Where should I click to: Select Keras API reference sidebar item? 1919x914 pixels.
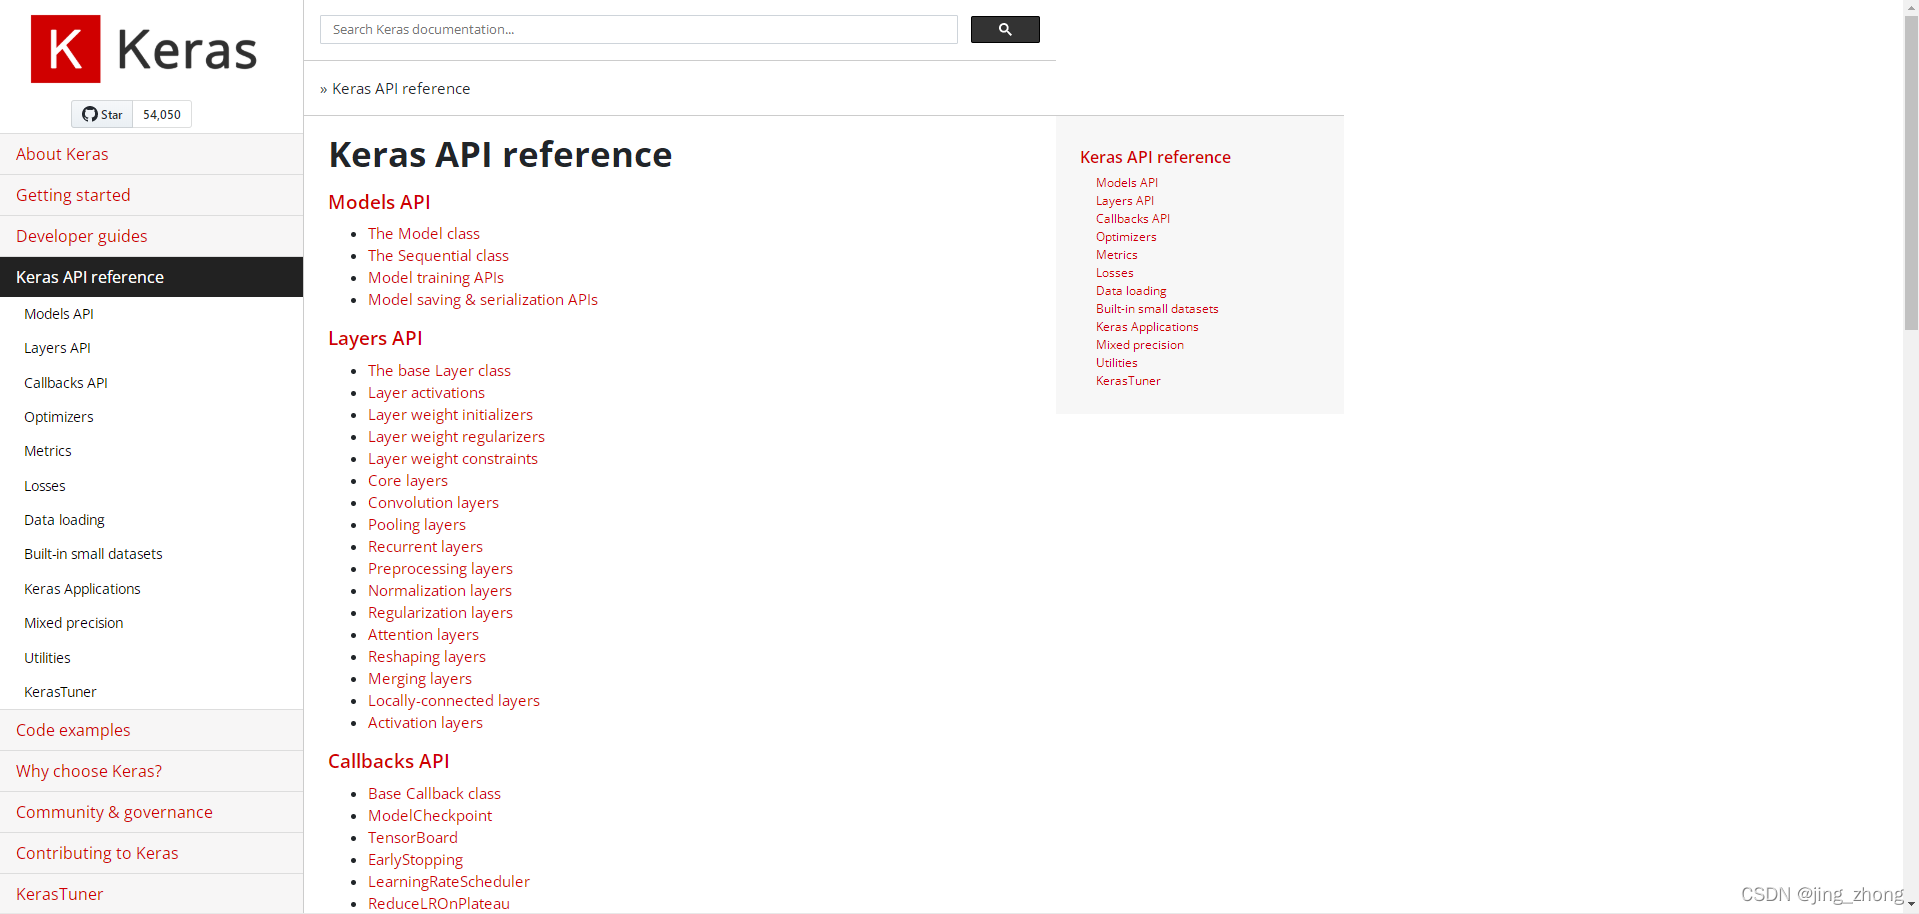click(x=151, y=277)
